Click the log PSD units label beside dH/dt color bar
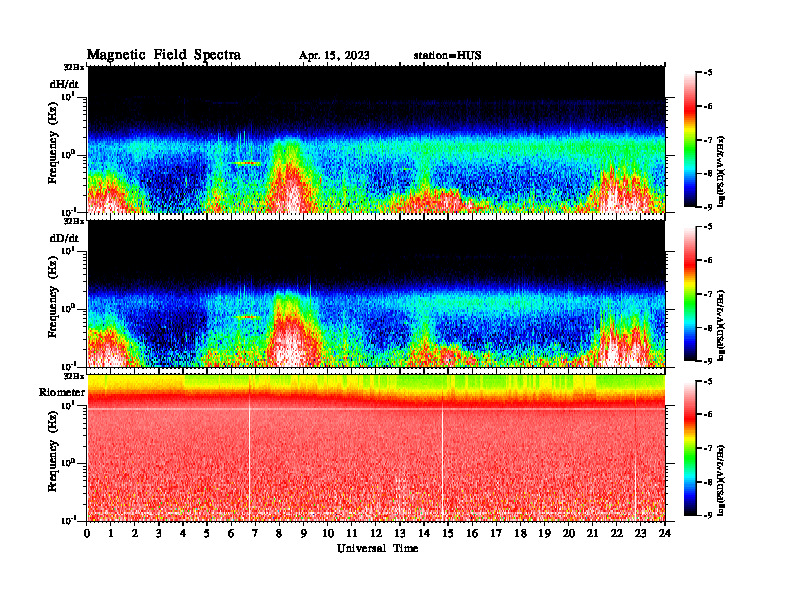The image size is (792, 612). tap(722, 171)
